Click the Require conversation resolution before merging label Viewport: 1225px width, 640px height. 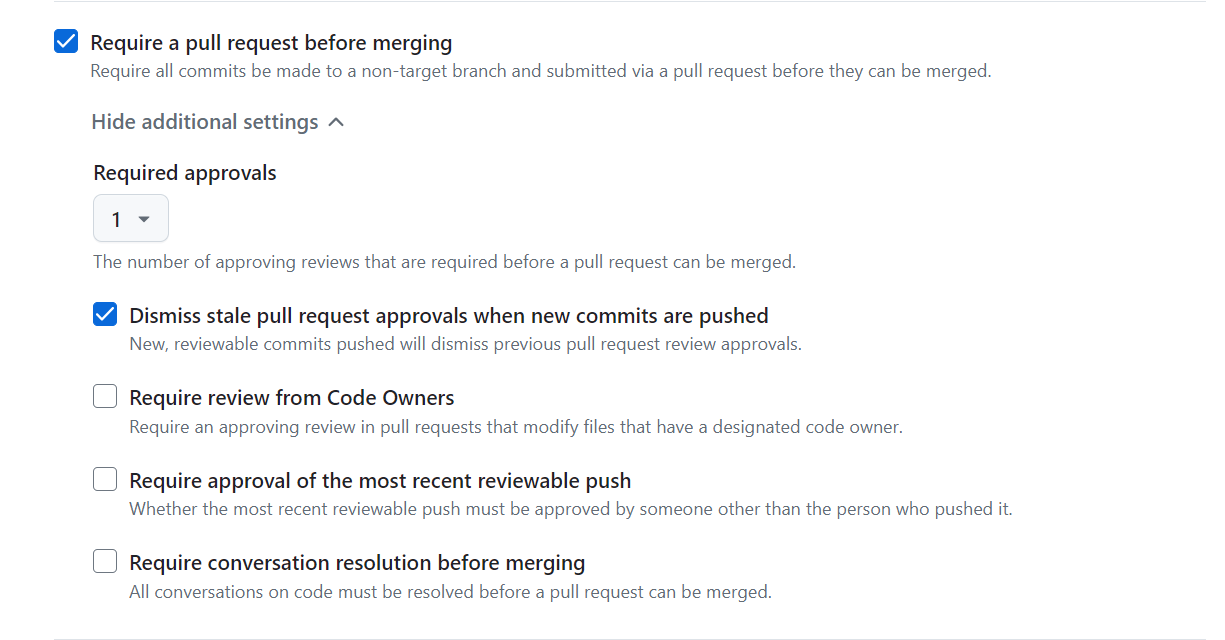click(x=357, y=562)
